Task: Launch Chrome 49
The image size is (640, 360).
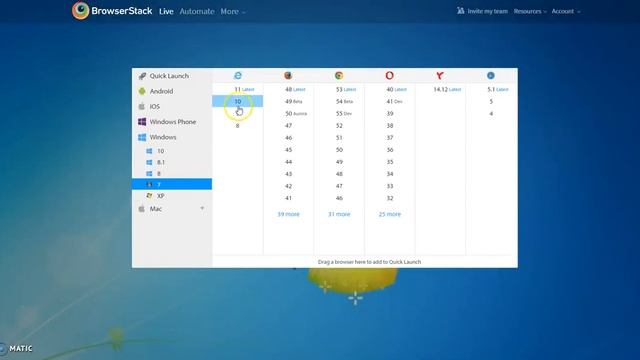Action: point(339,162)
